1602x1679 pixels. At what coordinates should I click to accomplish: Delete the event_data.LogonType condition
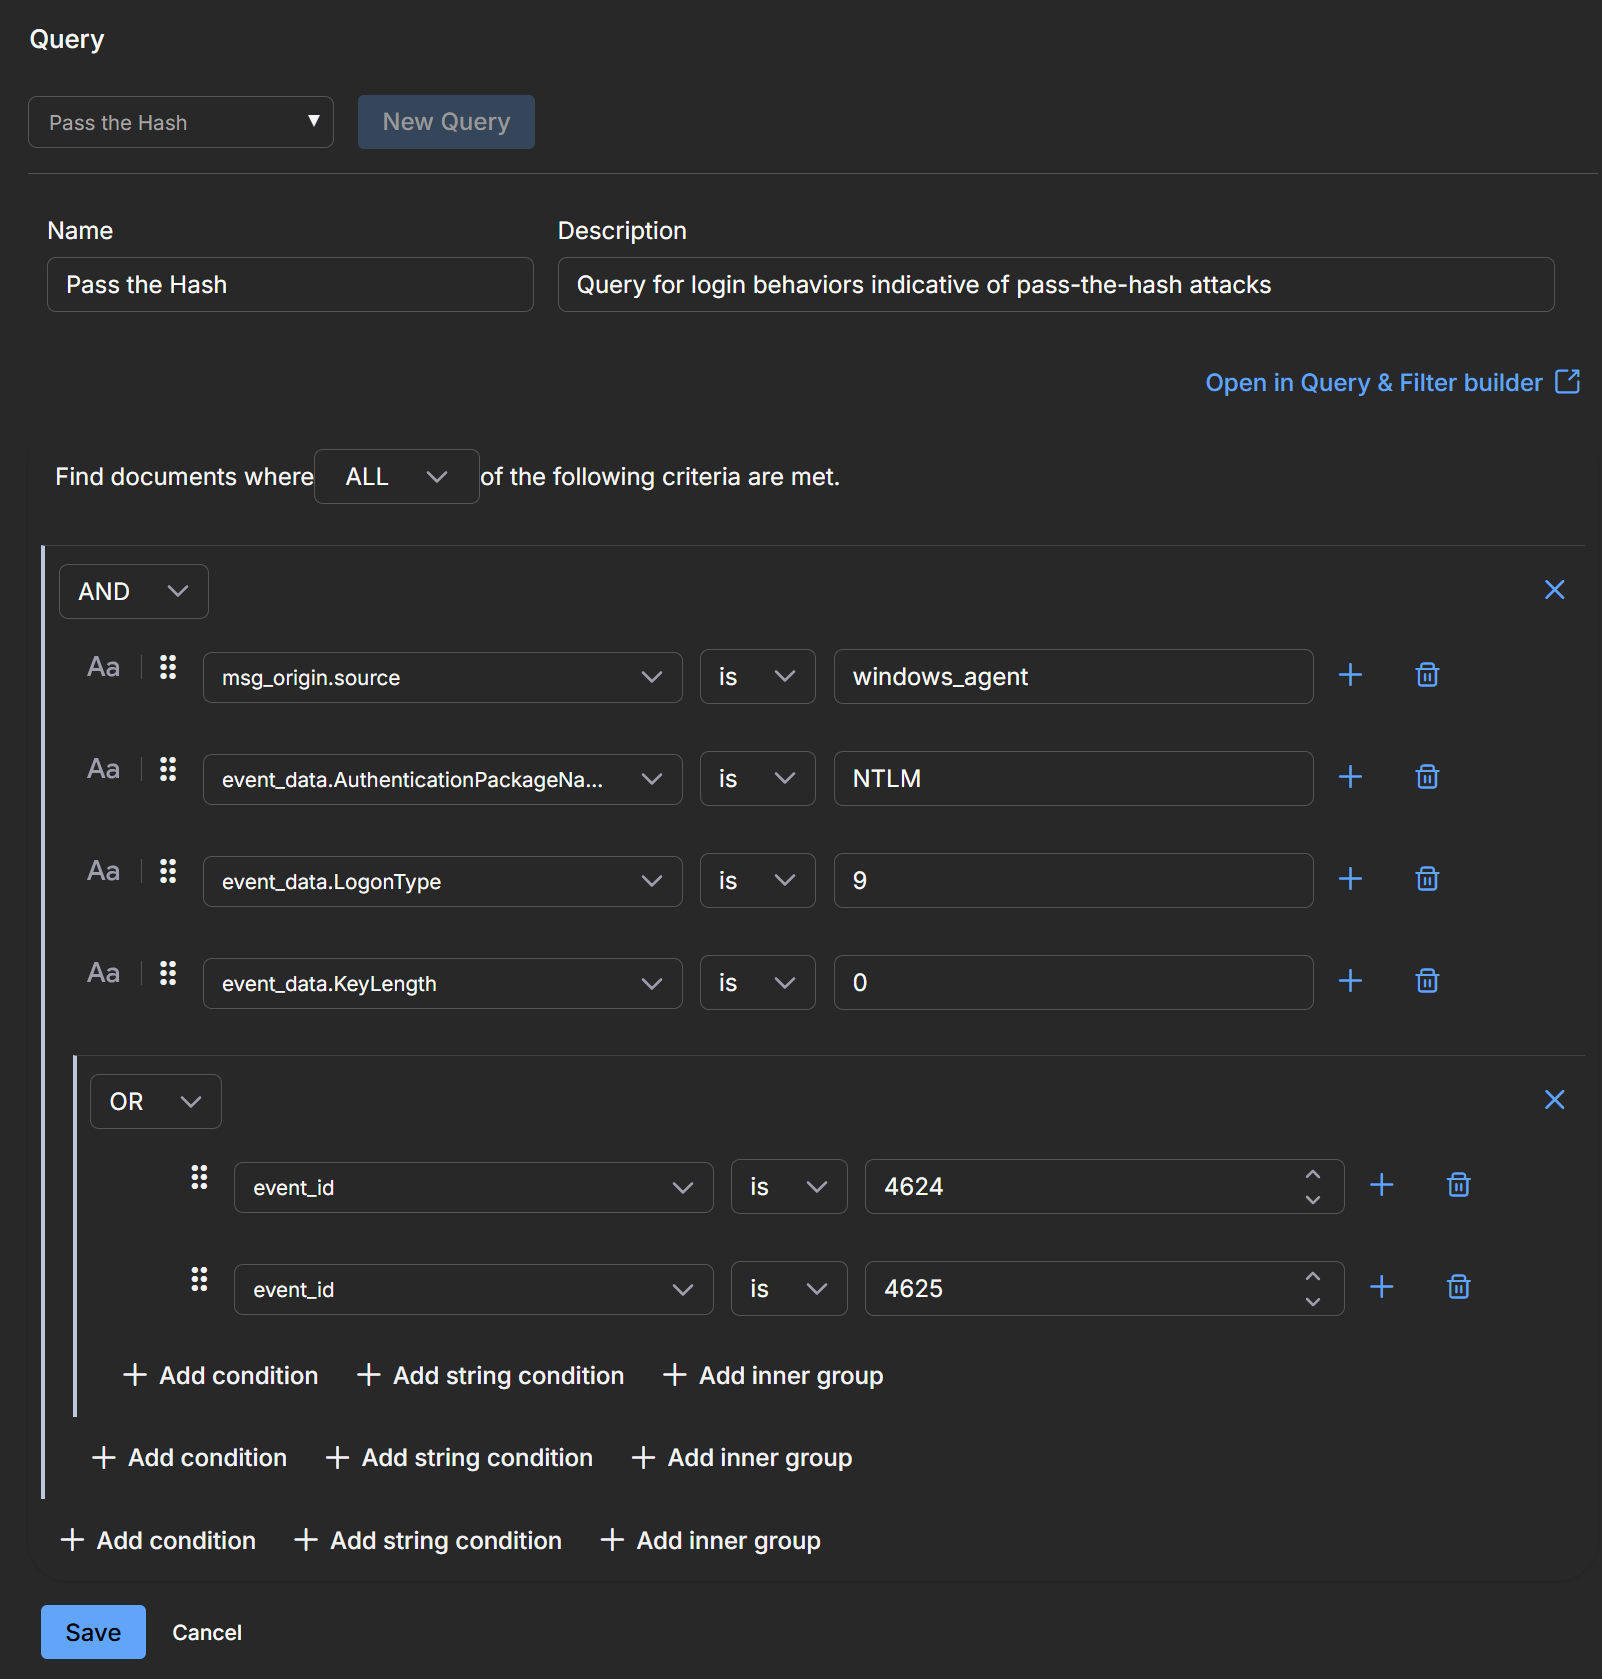pyautogui.click(x=1427, y=879)
